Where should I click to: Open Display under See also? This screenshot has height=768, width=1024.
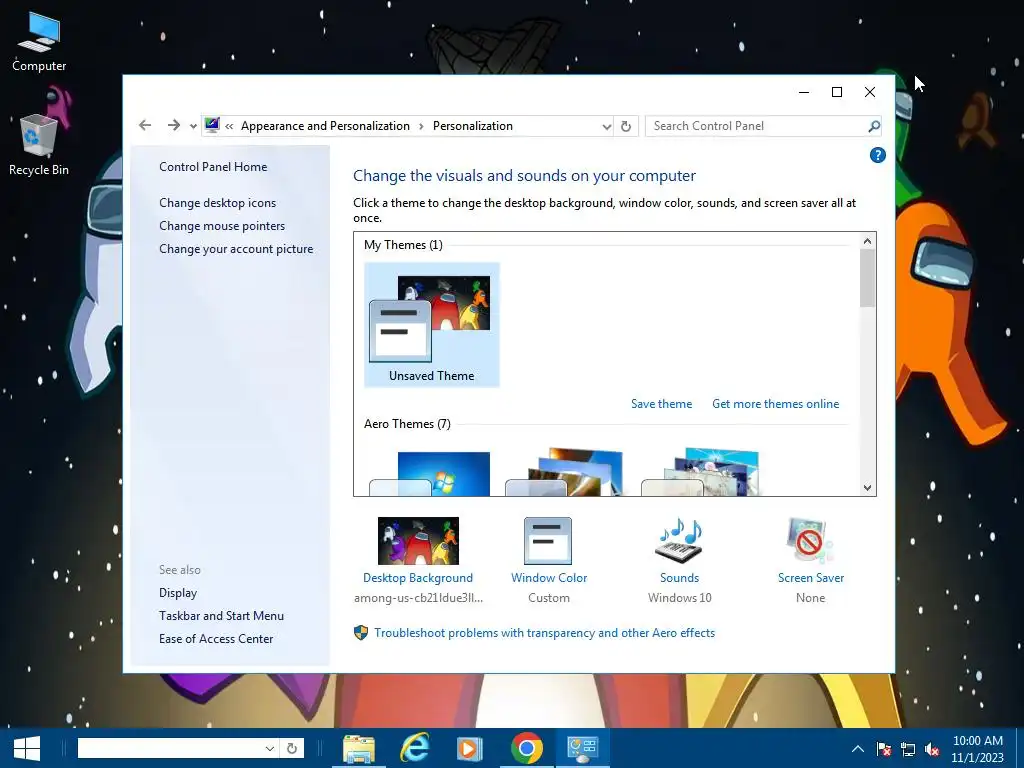(x=178, y=593)
